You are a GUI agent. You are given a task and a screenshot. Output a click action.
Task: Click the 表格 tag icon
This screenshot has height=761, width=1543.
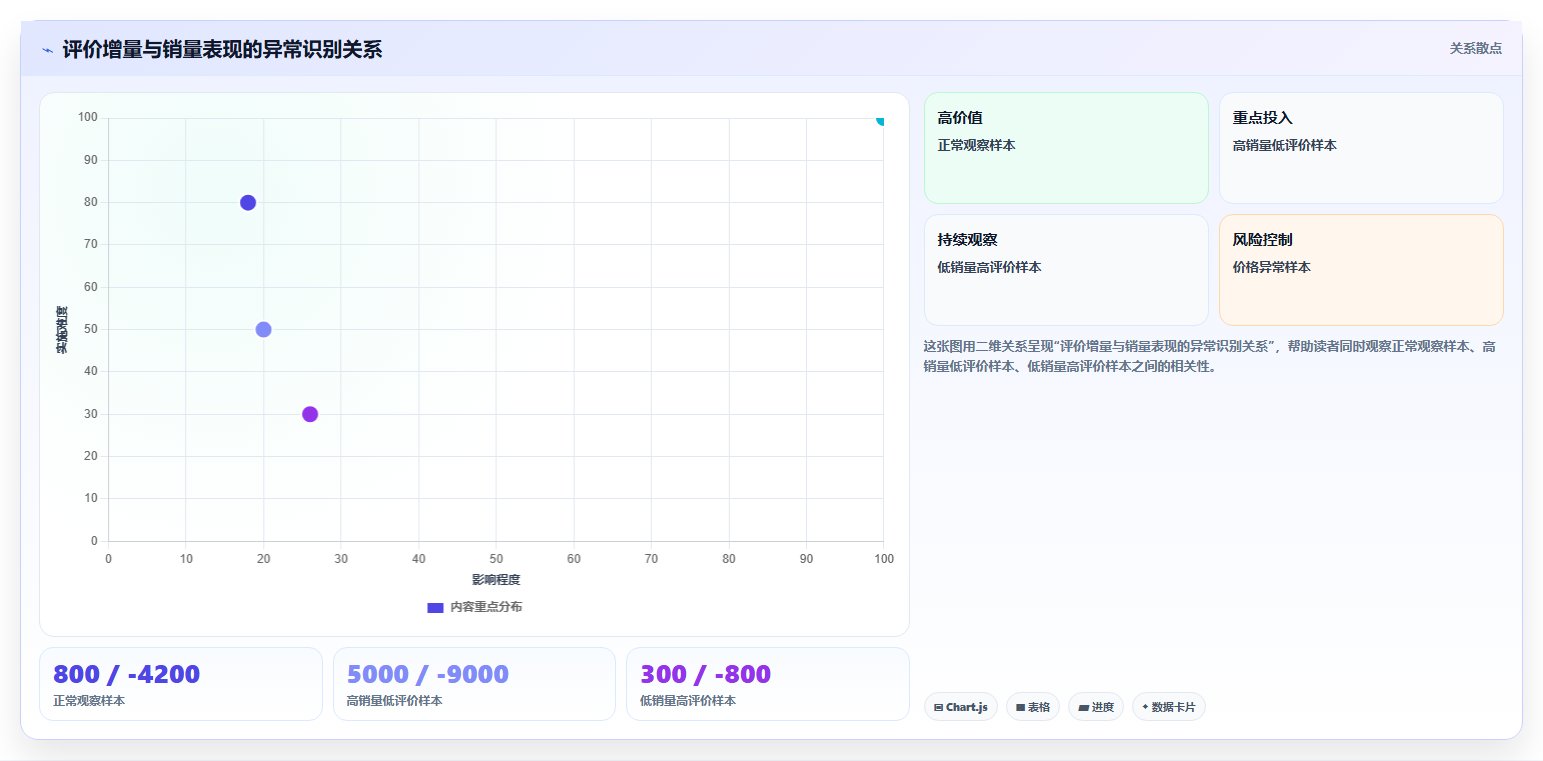tap(1020, 707)
